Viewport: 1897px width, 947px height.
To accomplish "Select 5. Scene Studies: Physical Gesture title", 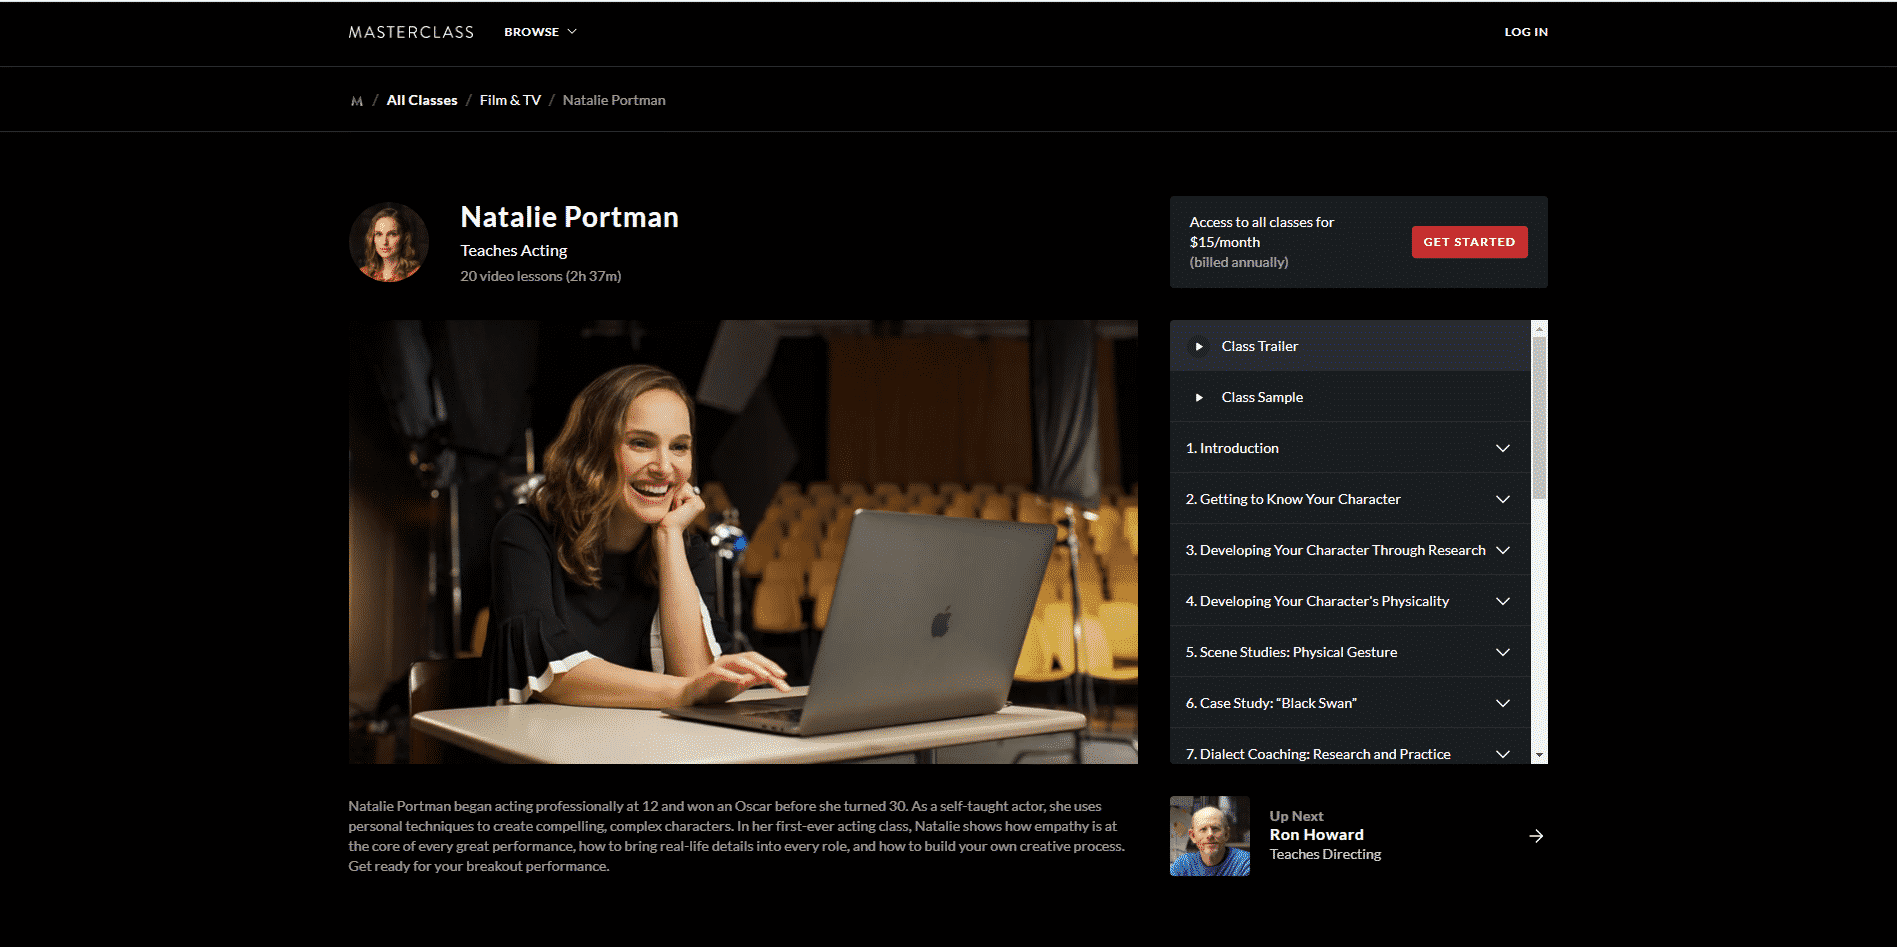I will pos(1291,652).
